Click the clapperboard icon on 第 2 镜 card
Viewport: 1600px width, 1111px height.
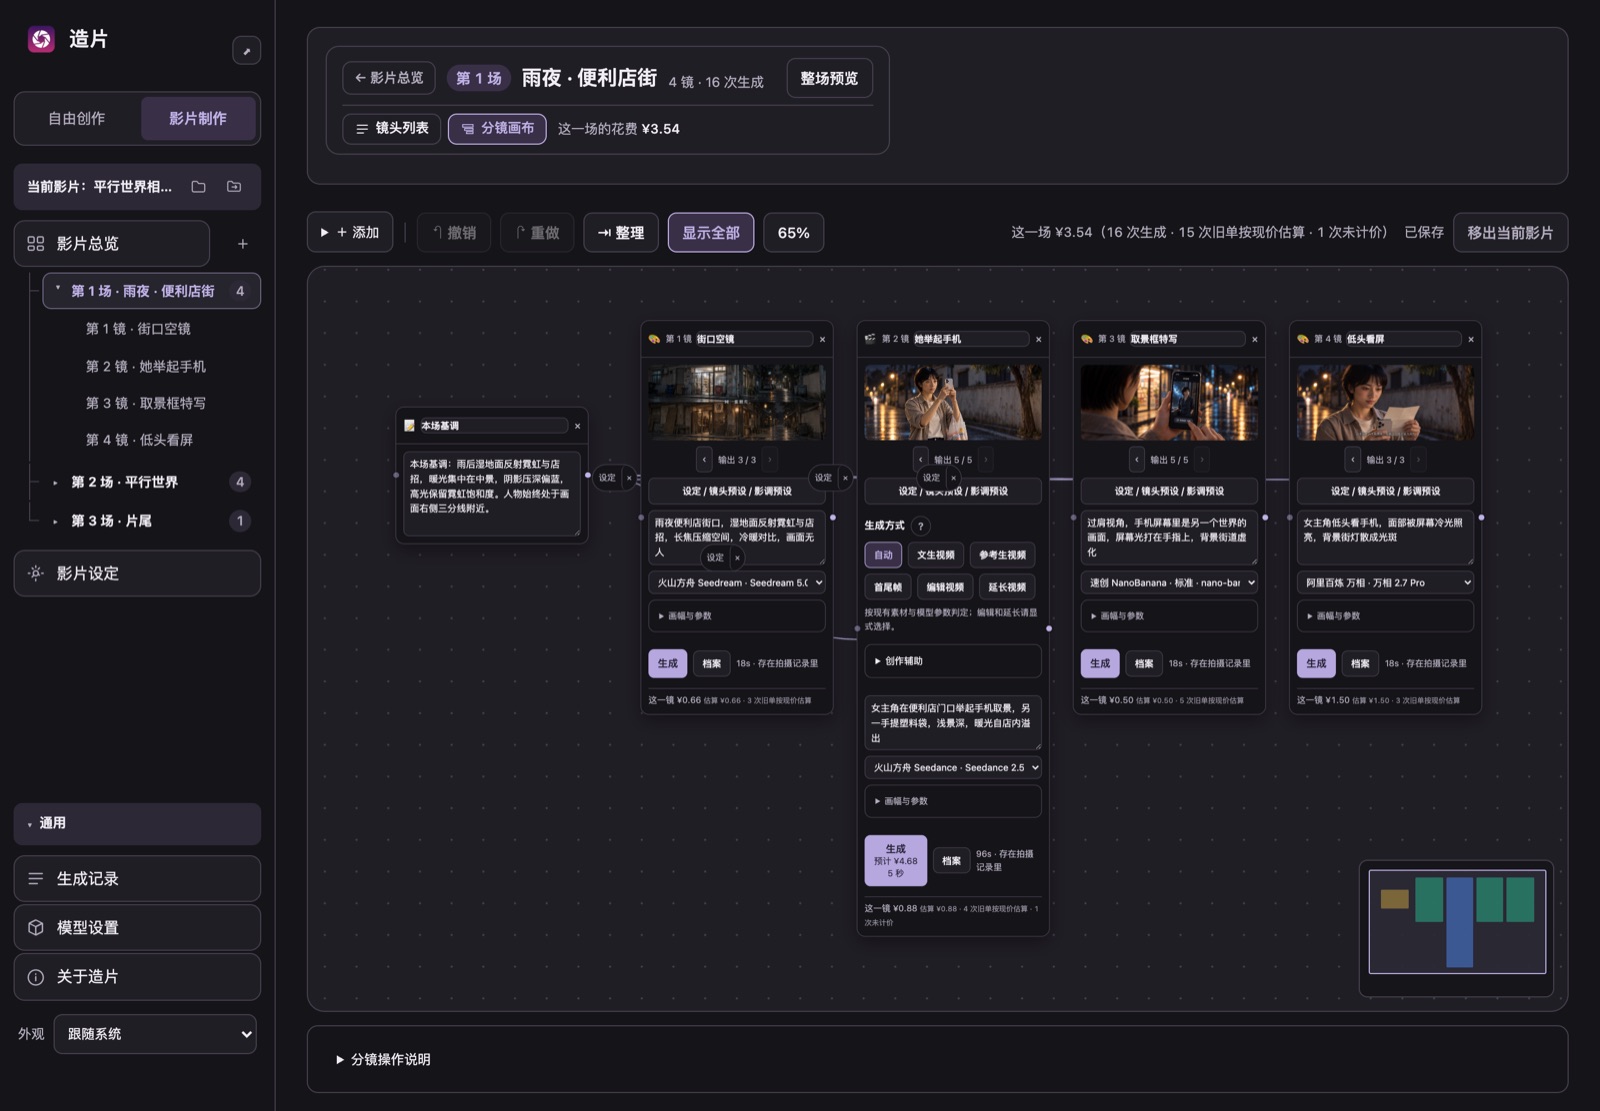point(870,339)
